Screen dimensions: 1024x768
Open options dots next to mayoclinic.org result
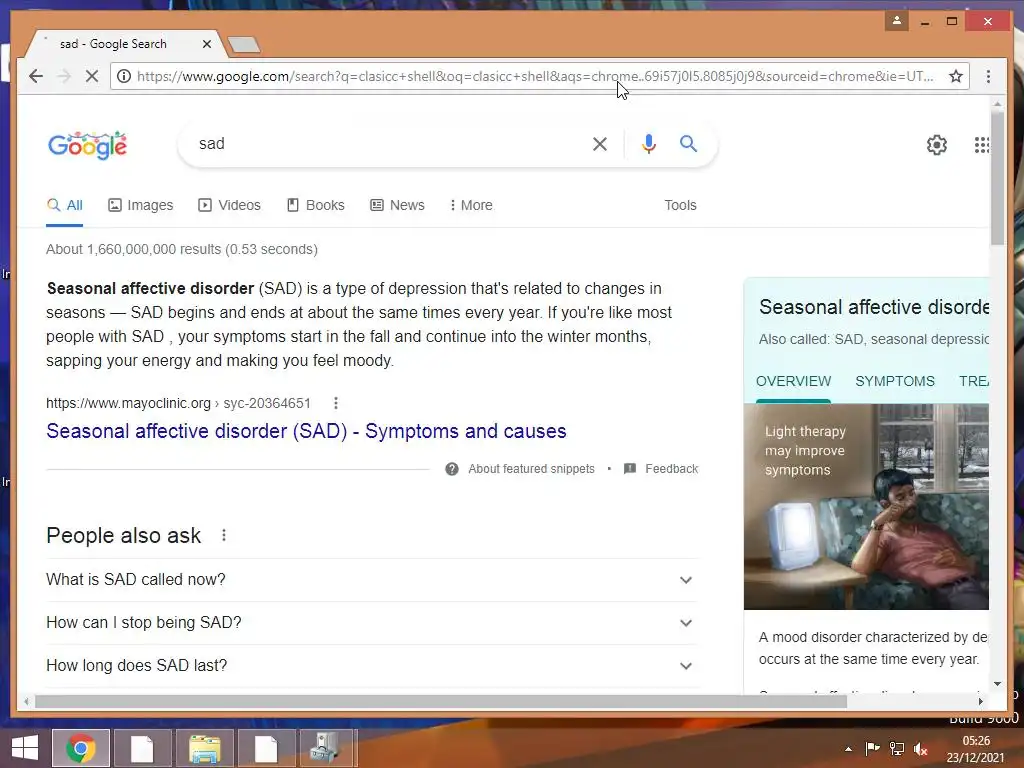pos(336,404)
